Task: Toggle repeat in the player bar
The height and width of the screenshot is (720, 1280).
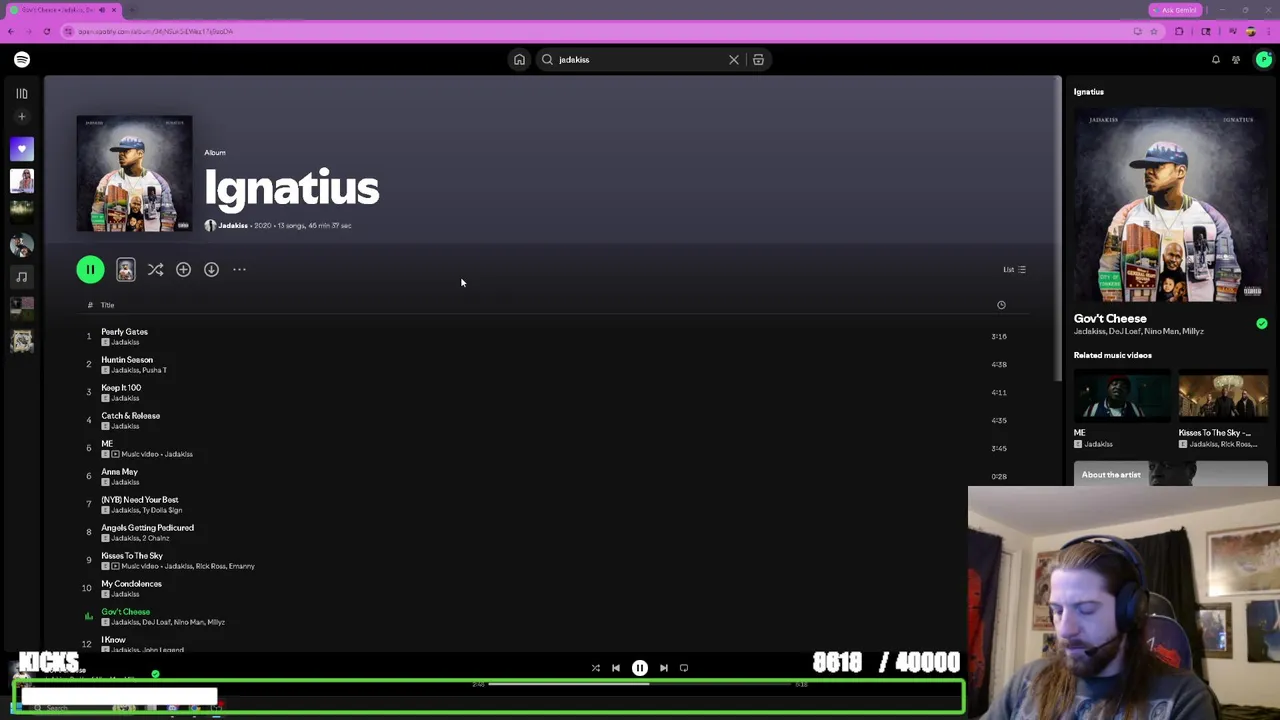Action: coord(684,668)
